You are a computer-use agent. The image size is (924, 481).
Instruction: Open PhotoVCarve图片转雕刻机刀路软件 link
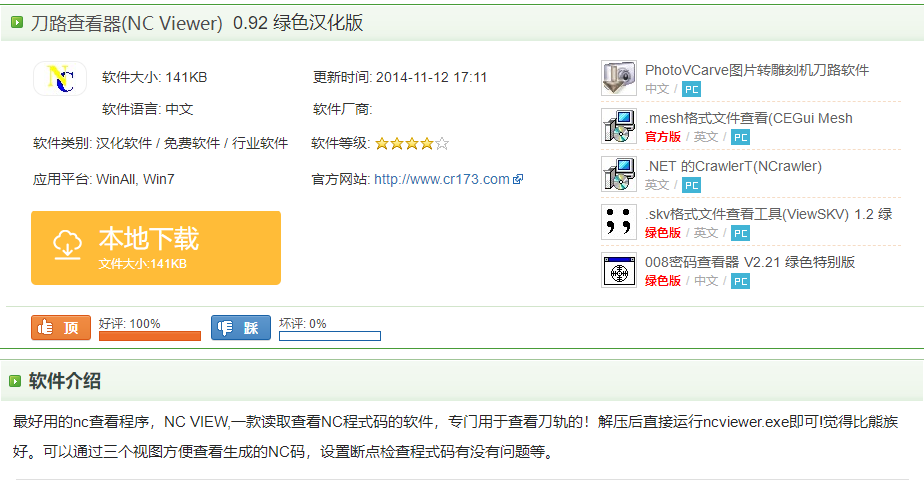[x=757, y=70]
